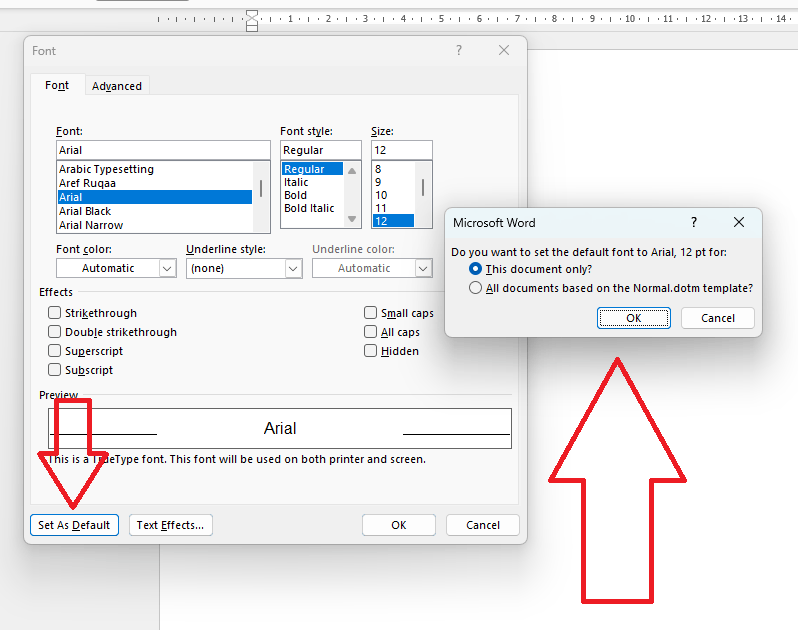Click the ruler indent marker
This screenshot has width=798, height=630.
coord(252,21)
